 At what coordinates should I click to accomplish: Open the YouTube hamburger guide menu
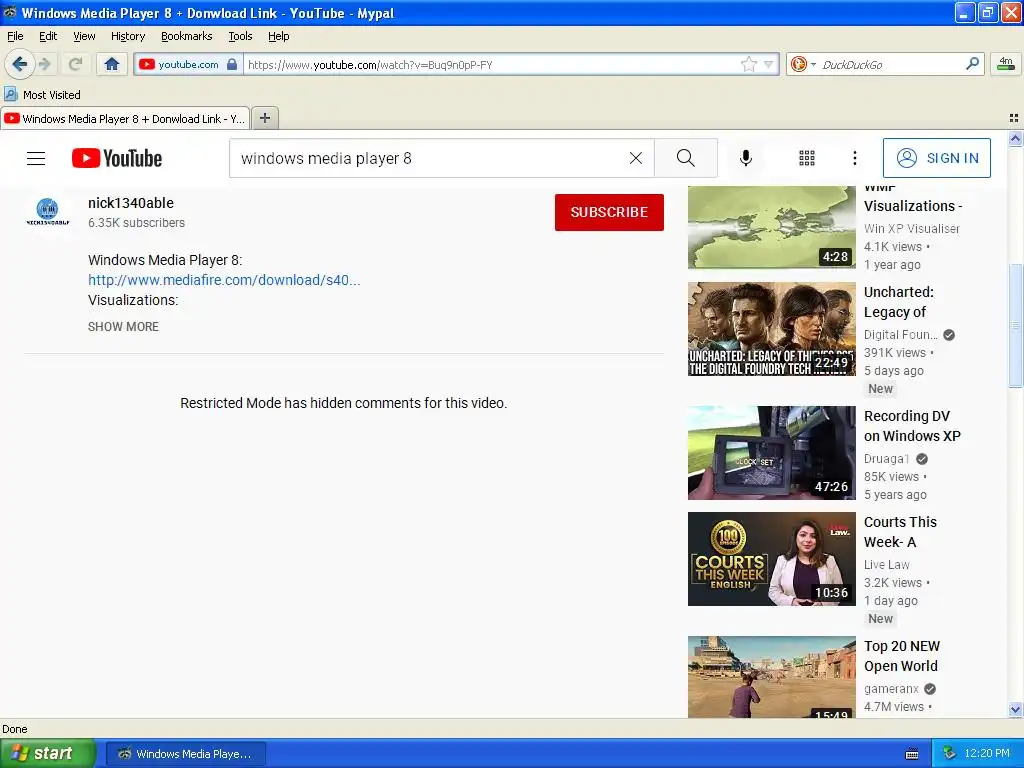click(x=36, y=158)
